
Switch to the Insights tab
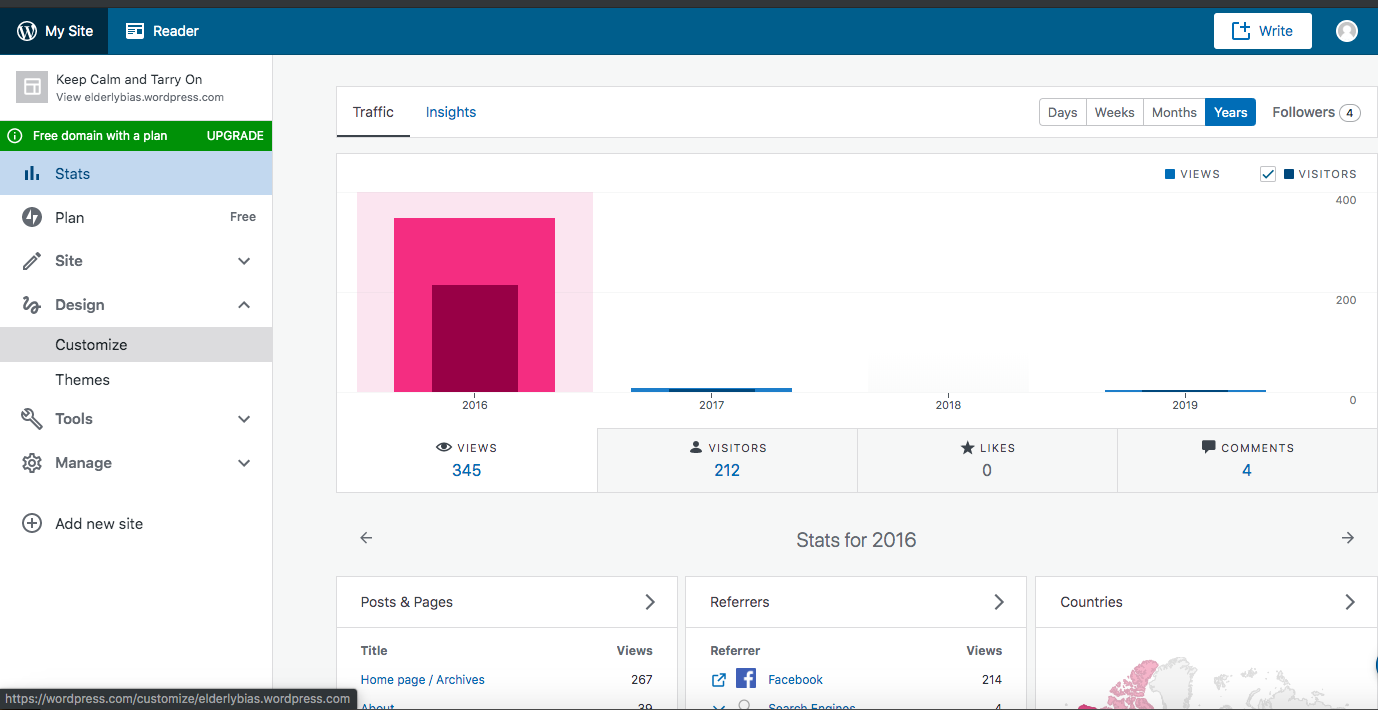pos(451,112)
